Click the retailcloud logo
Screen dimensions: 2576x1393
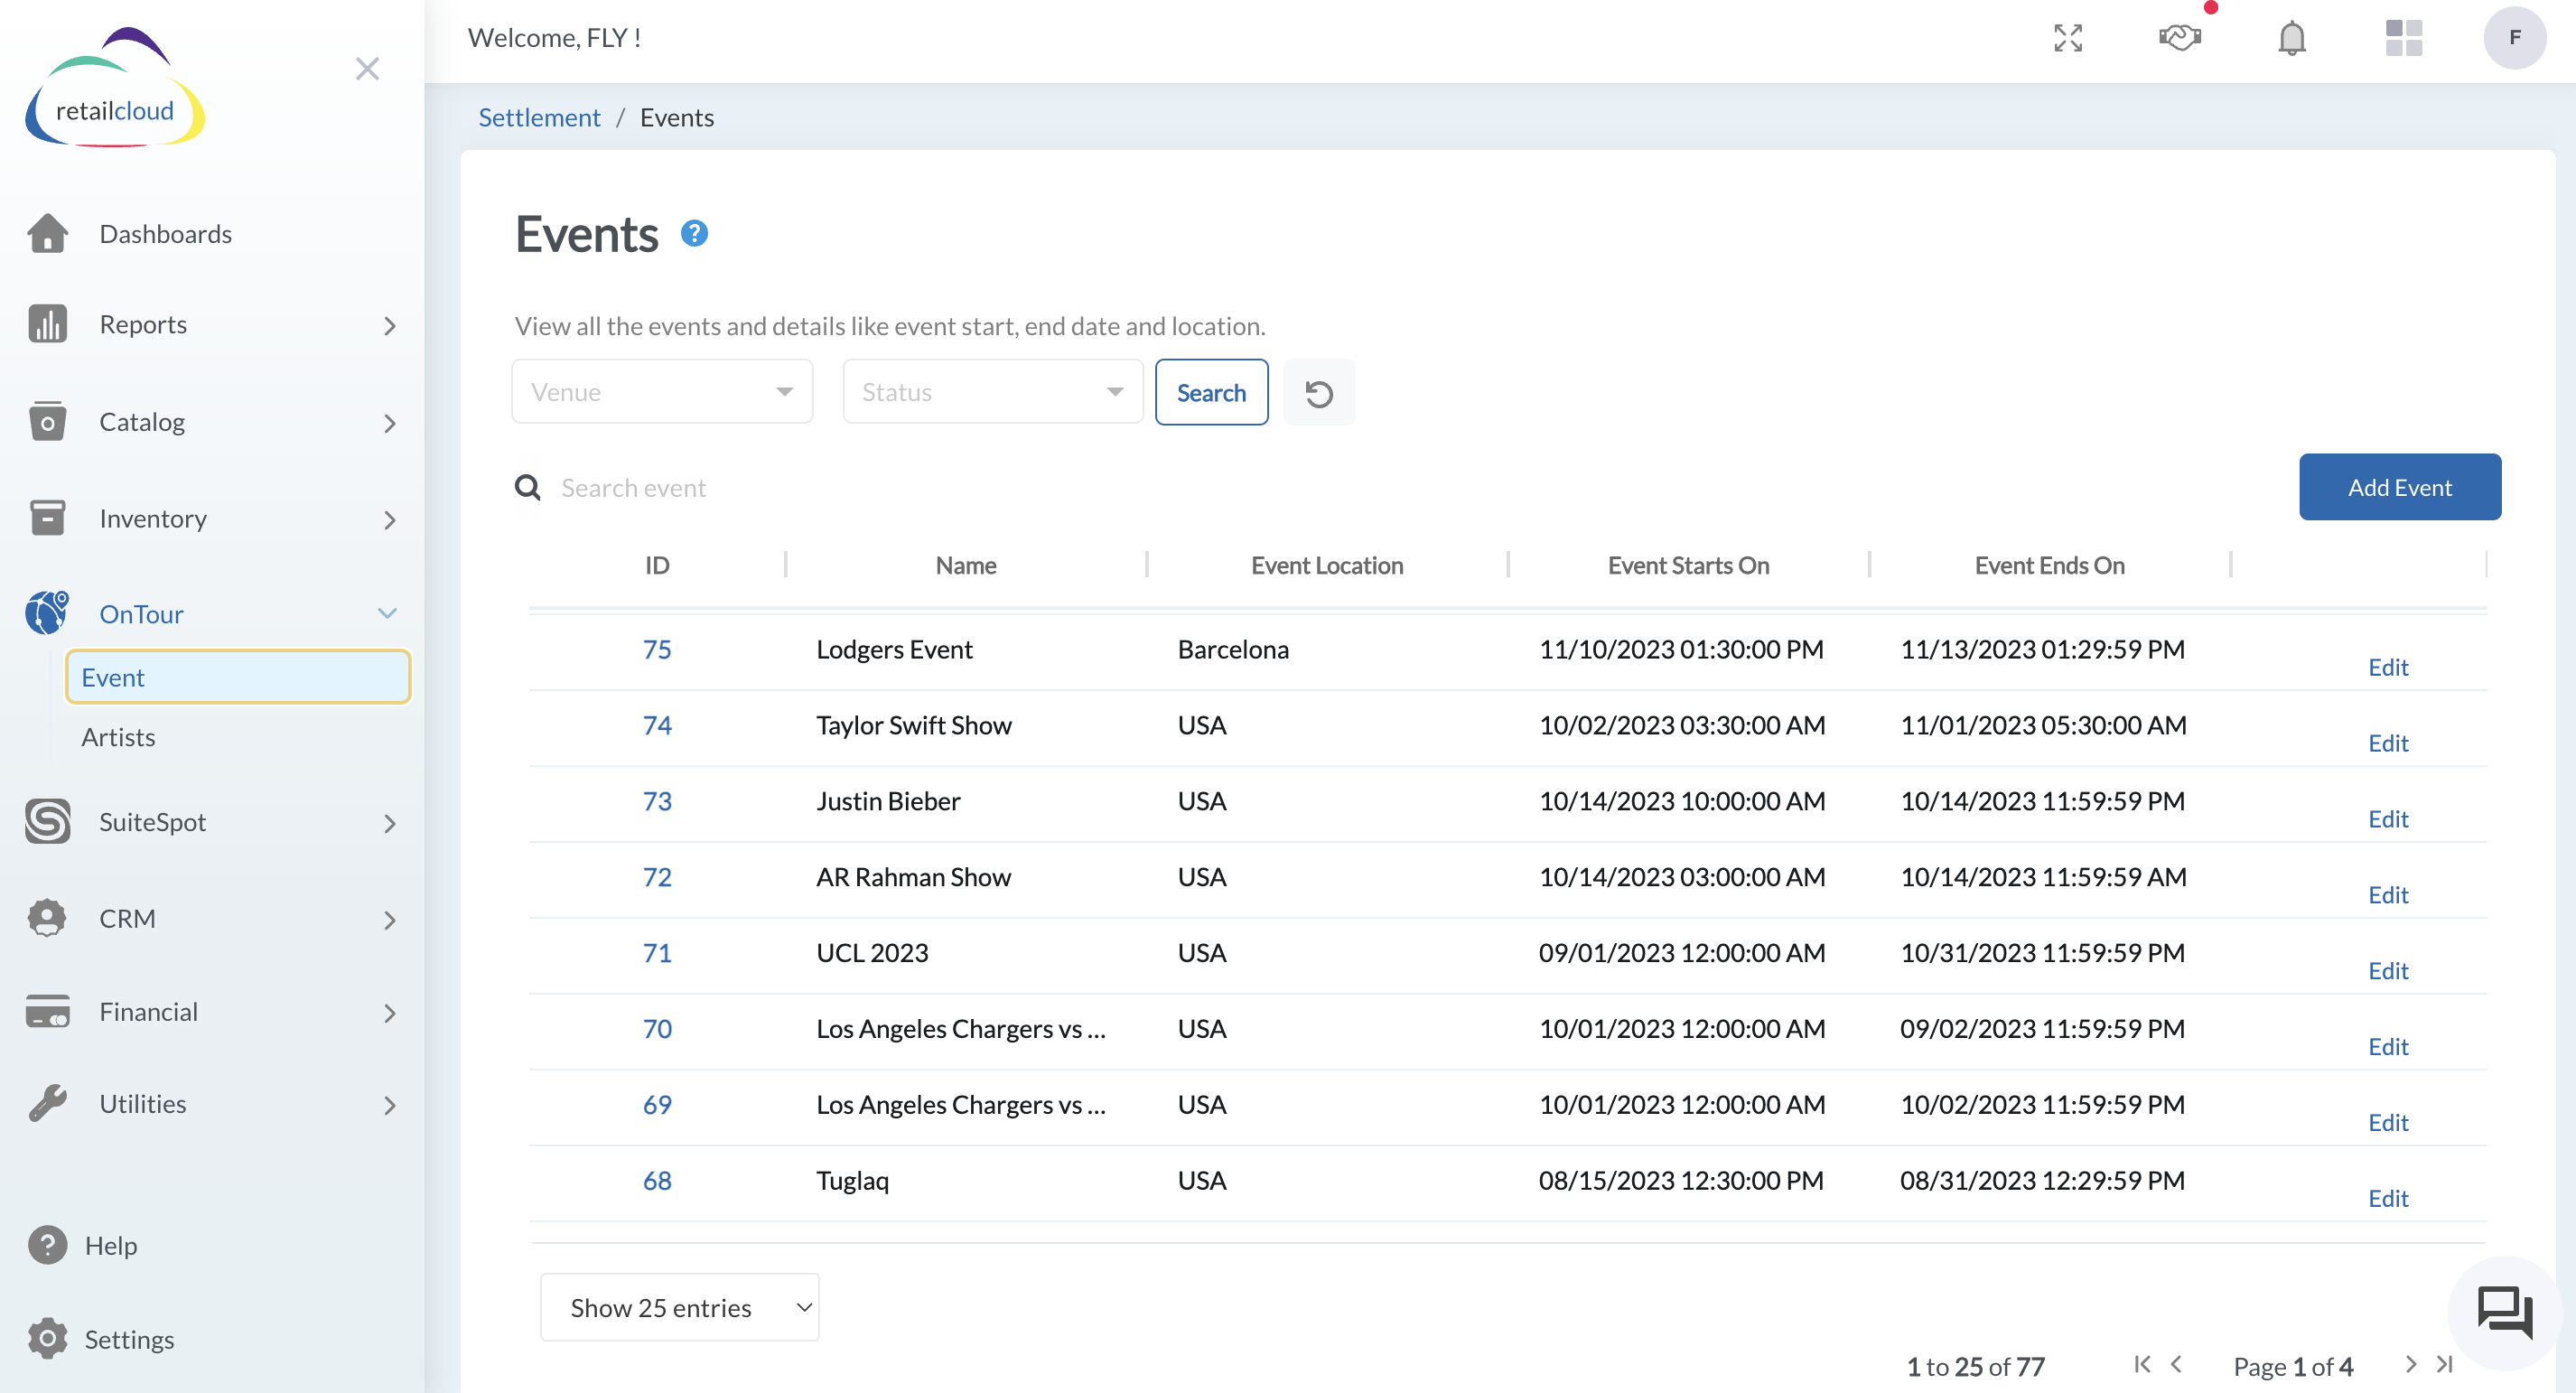(x=114, y=88)
